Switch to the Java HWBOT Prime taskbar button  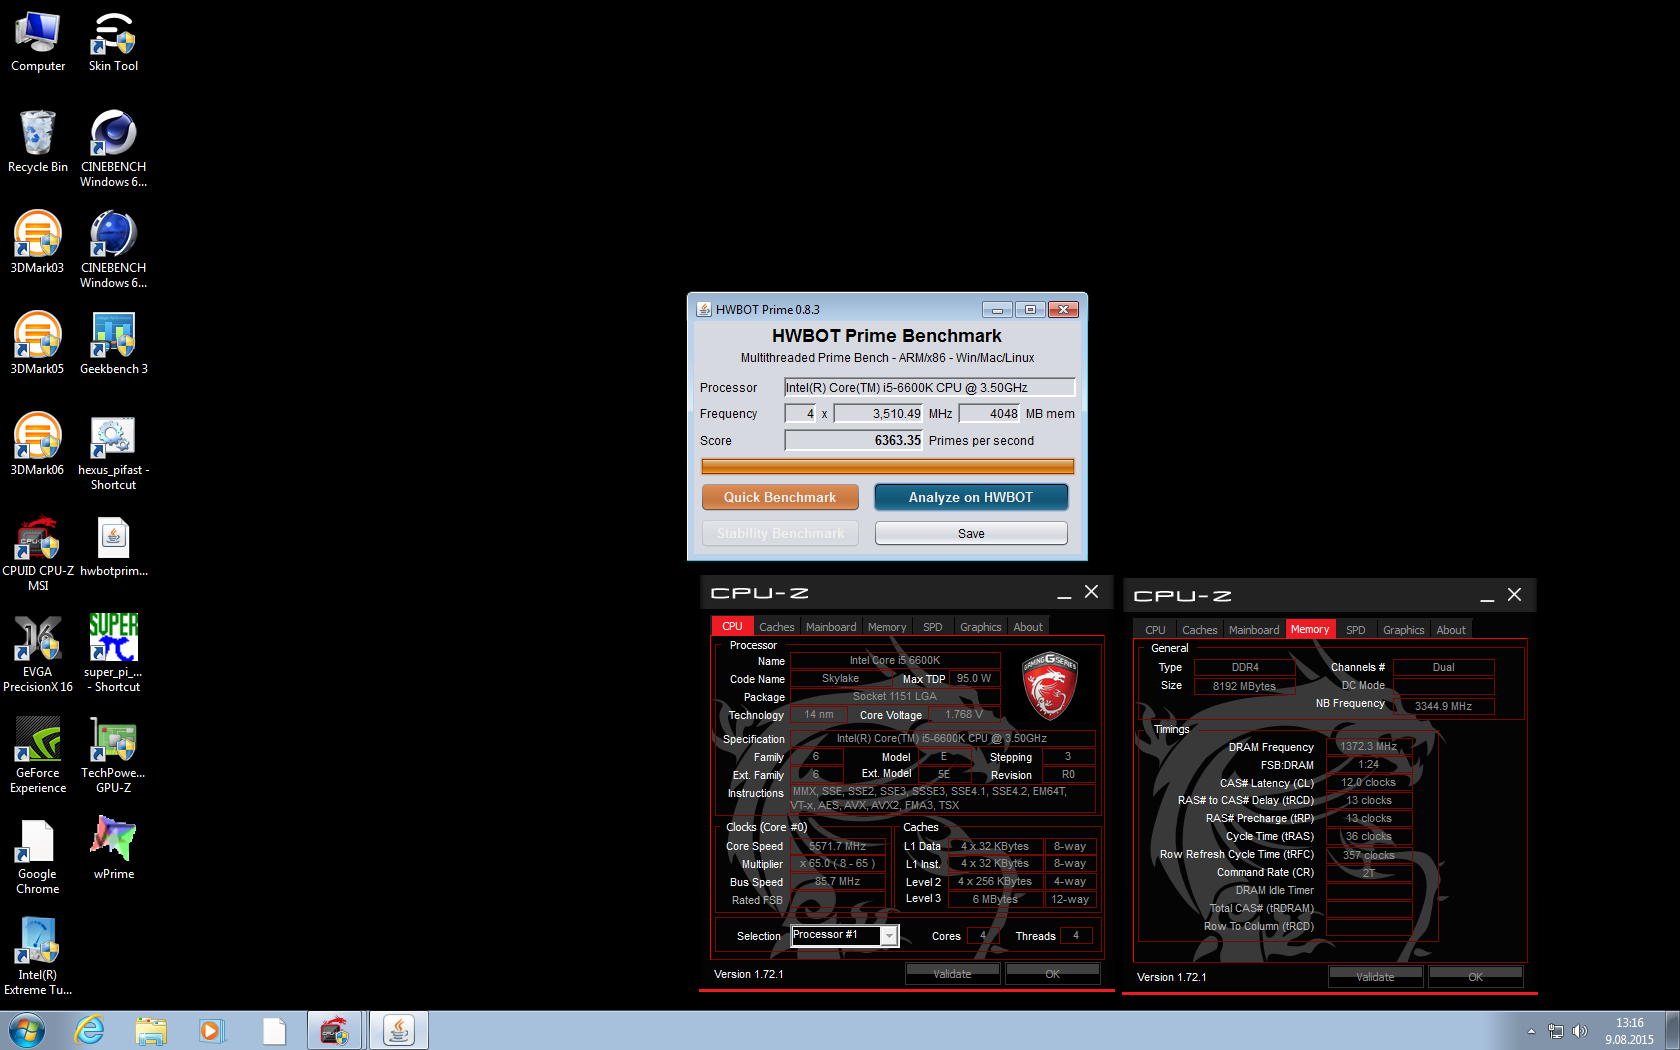[398, 1030]
